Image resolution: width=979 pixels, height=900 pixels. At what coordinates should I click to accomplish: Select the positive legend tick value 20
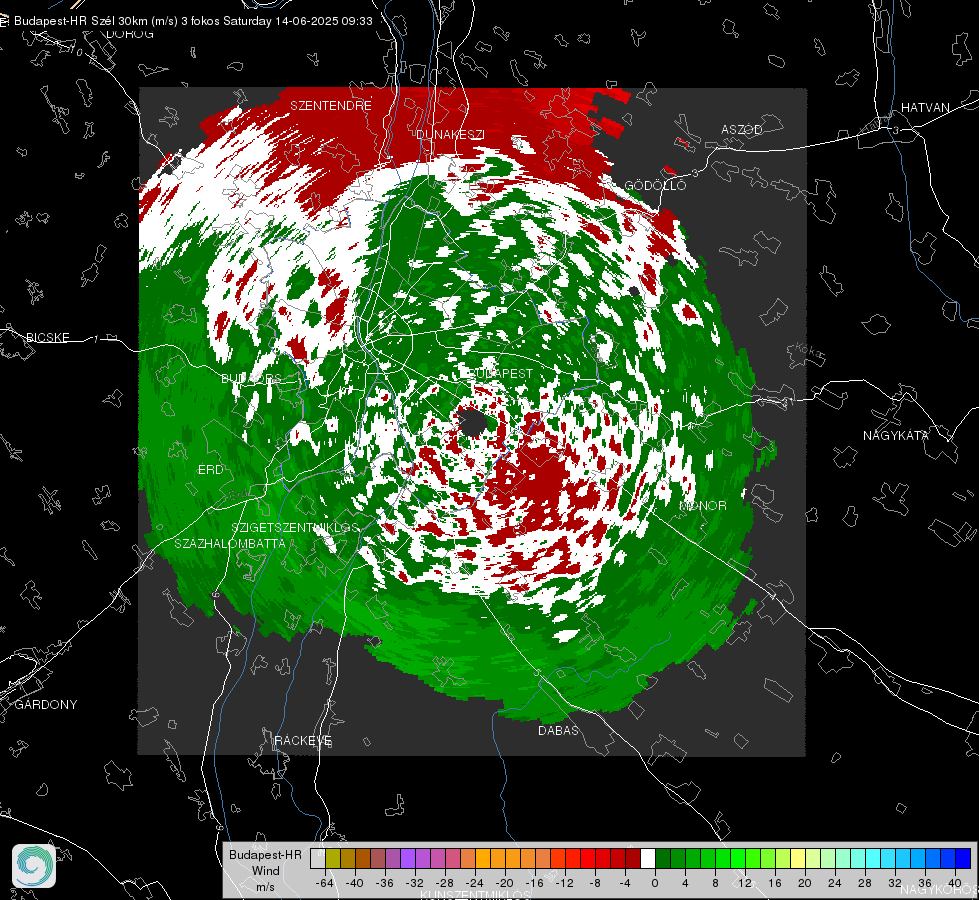coord(805,883)
